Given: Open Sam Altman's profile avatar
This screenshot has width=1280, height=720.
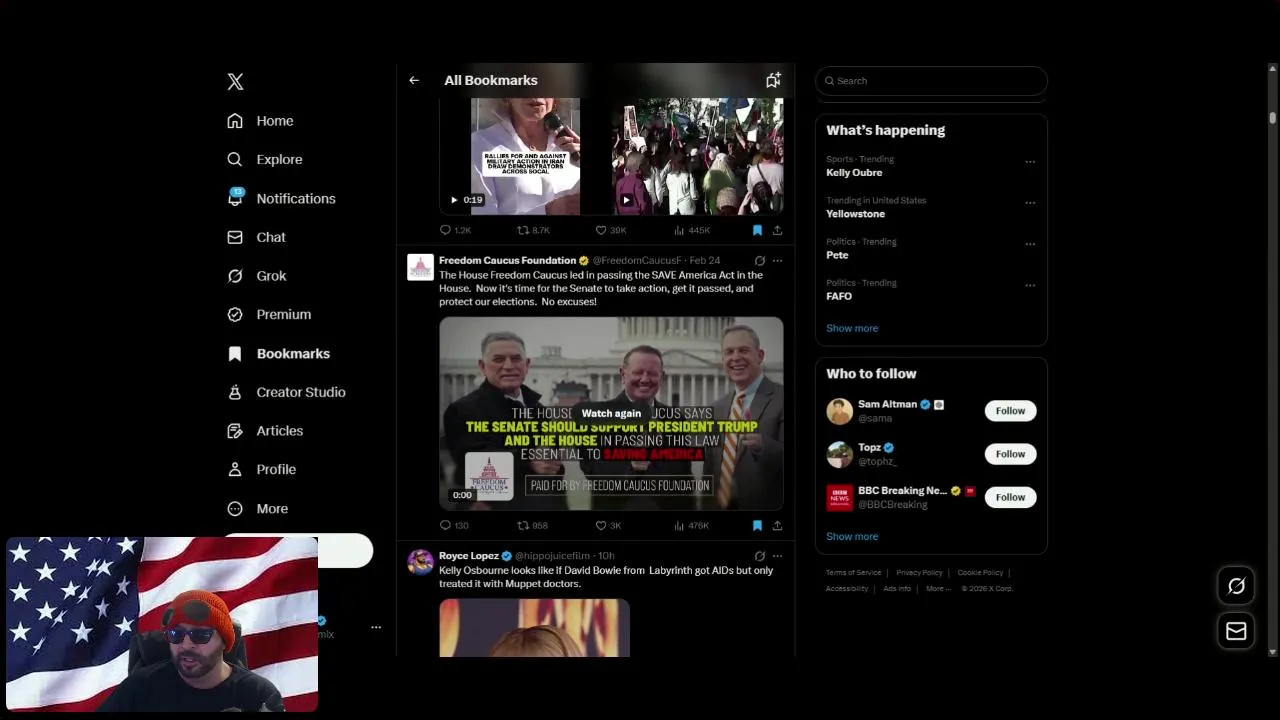Looking at the screenshot, I should tap(839, 411).
